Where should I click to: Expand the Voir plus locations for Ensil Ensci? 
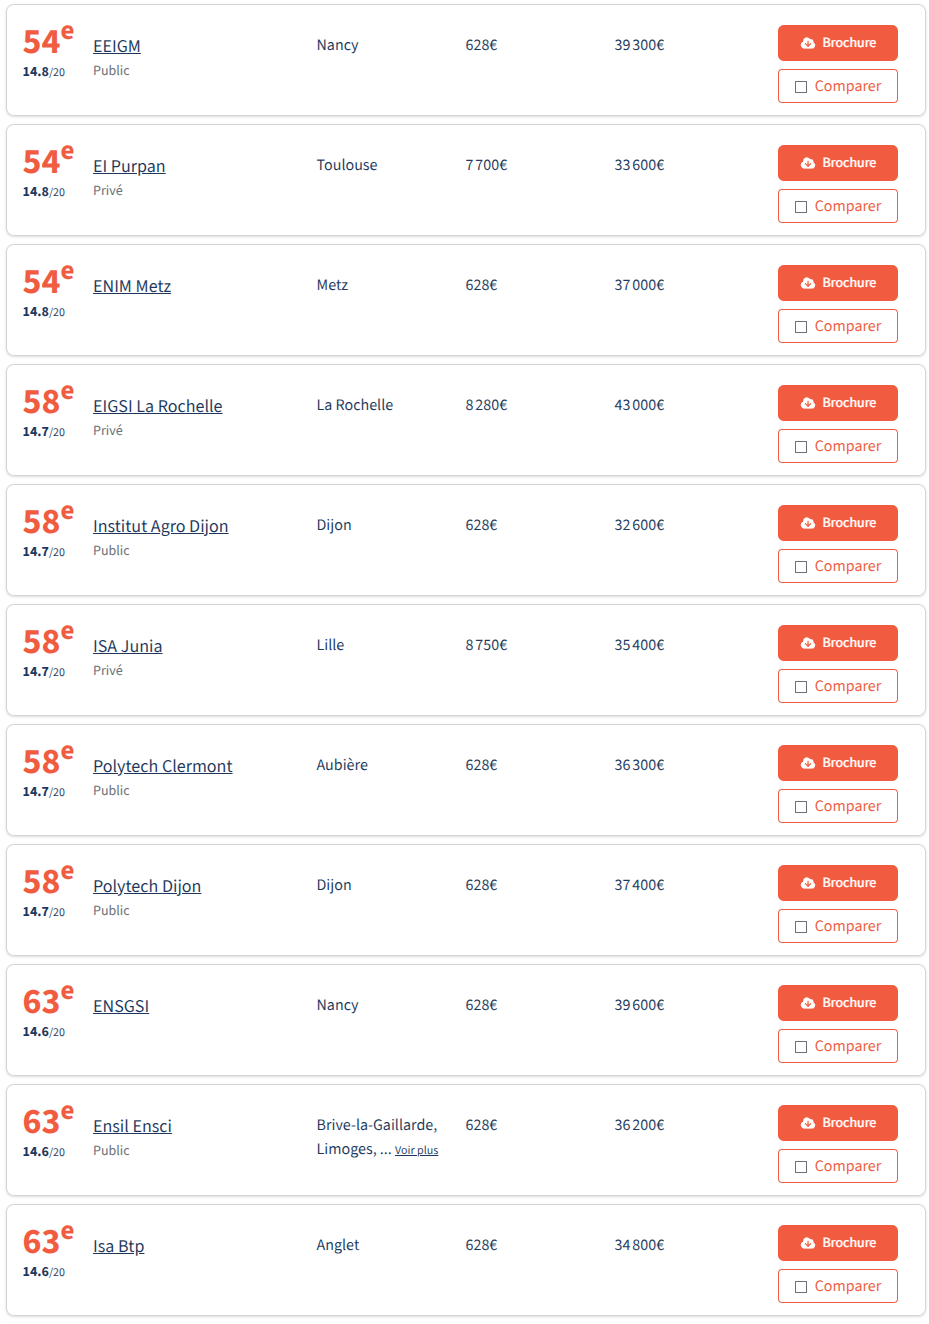click(416, 1151)
